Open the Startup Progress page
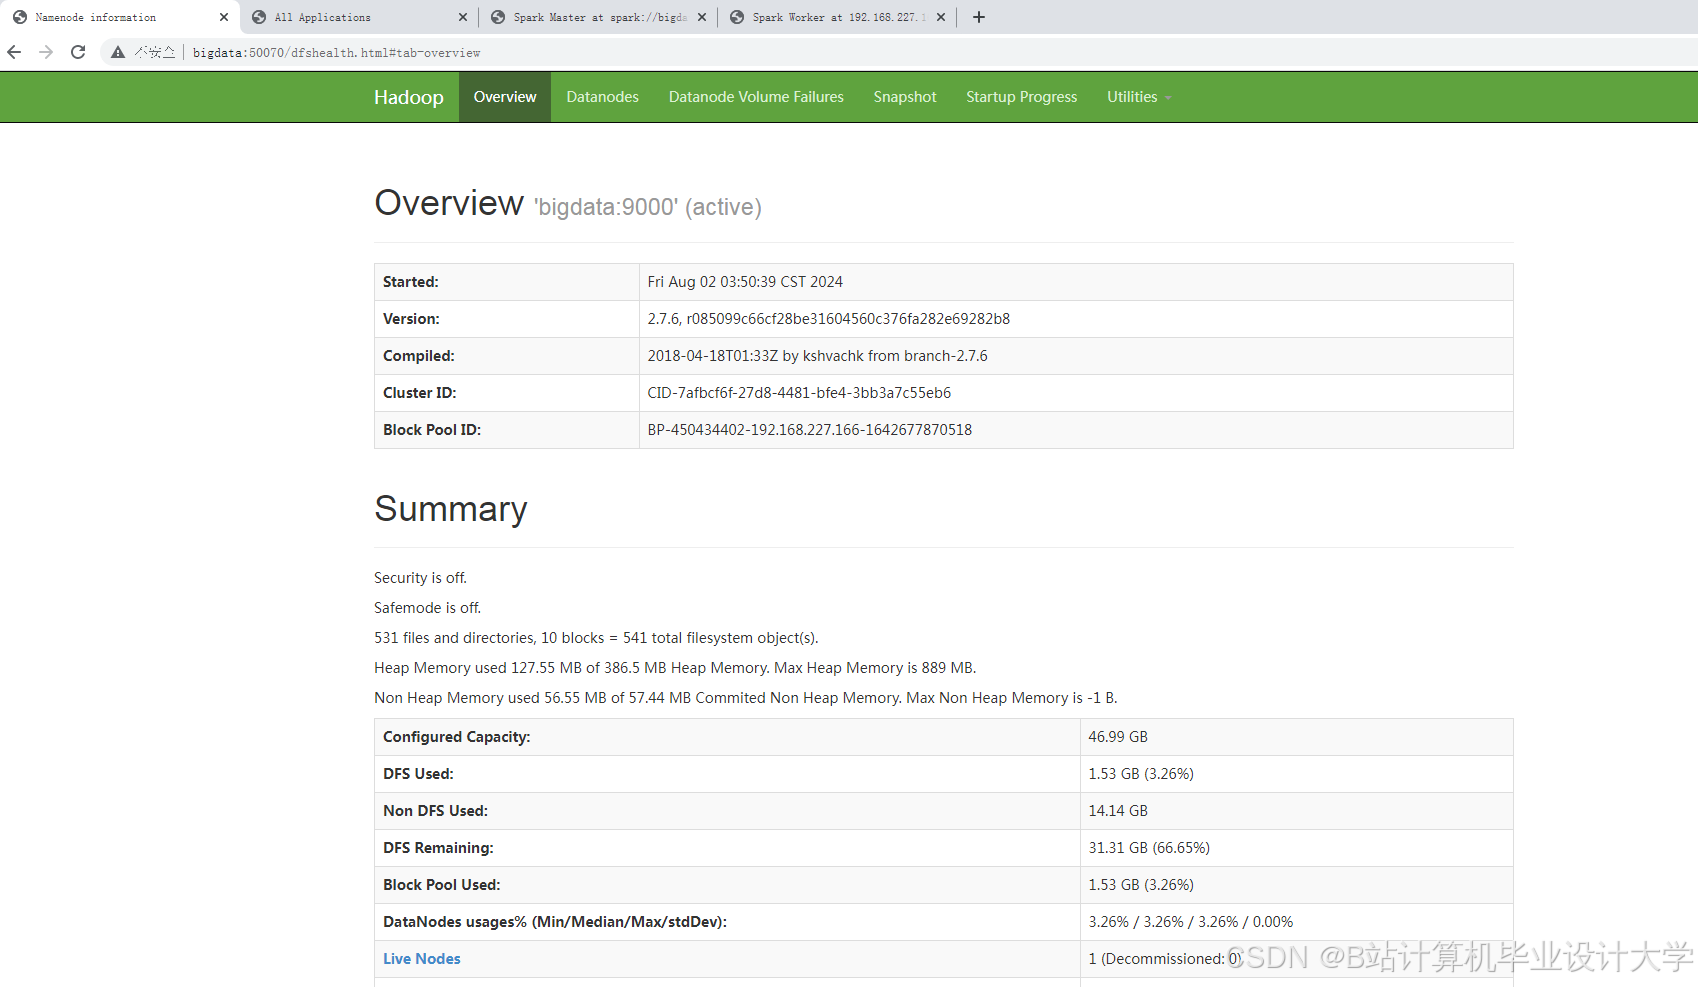 (x=1022, y=97)
